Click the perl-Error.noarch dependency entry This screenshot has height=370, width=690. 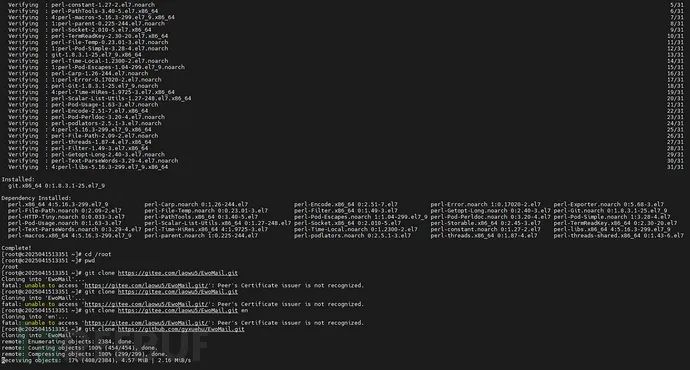coord(485,205)
